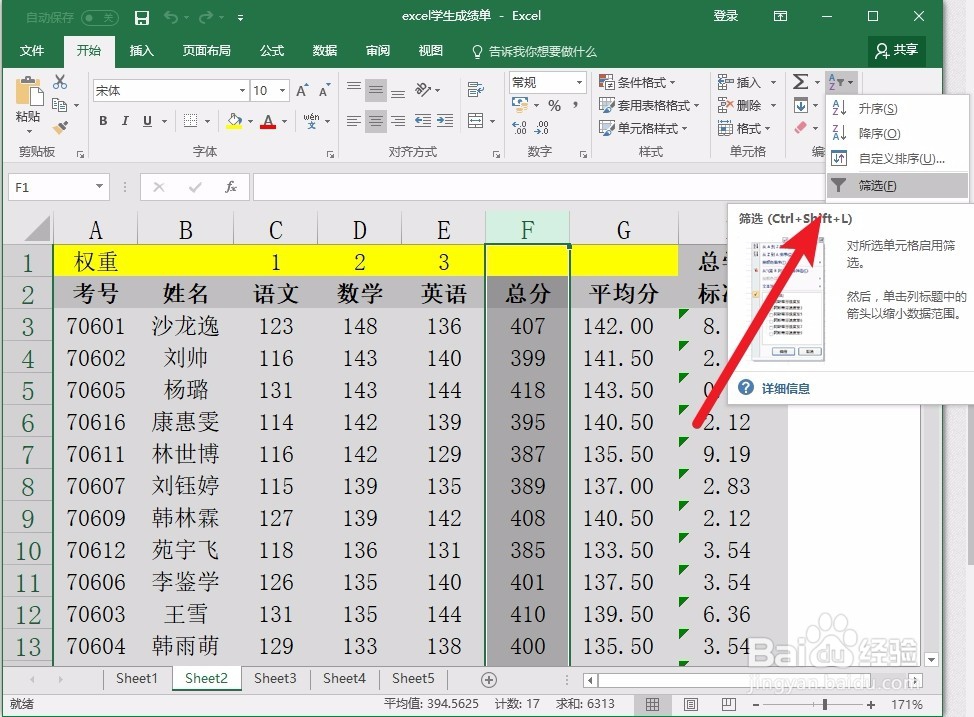Select the Format Painter brush icon
Image resolution: width=974 pixels, height=717 pixels.
pyautogui.click(x=60, y=128)
